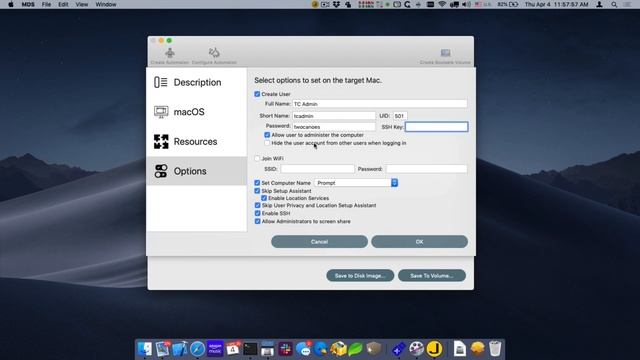Toggle Allow Administrators to screen share
The width and height of the screenshot is (640, 360).
pyautogui.click(x=257, y=221)
